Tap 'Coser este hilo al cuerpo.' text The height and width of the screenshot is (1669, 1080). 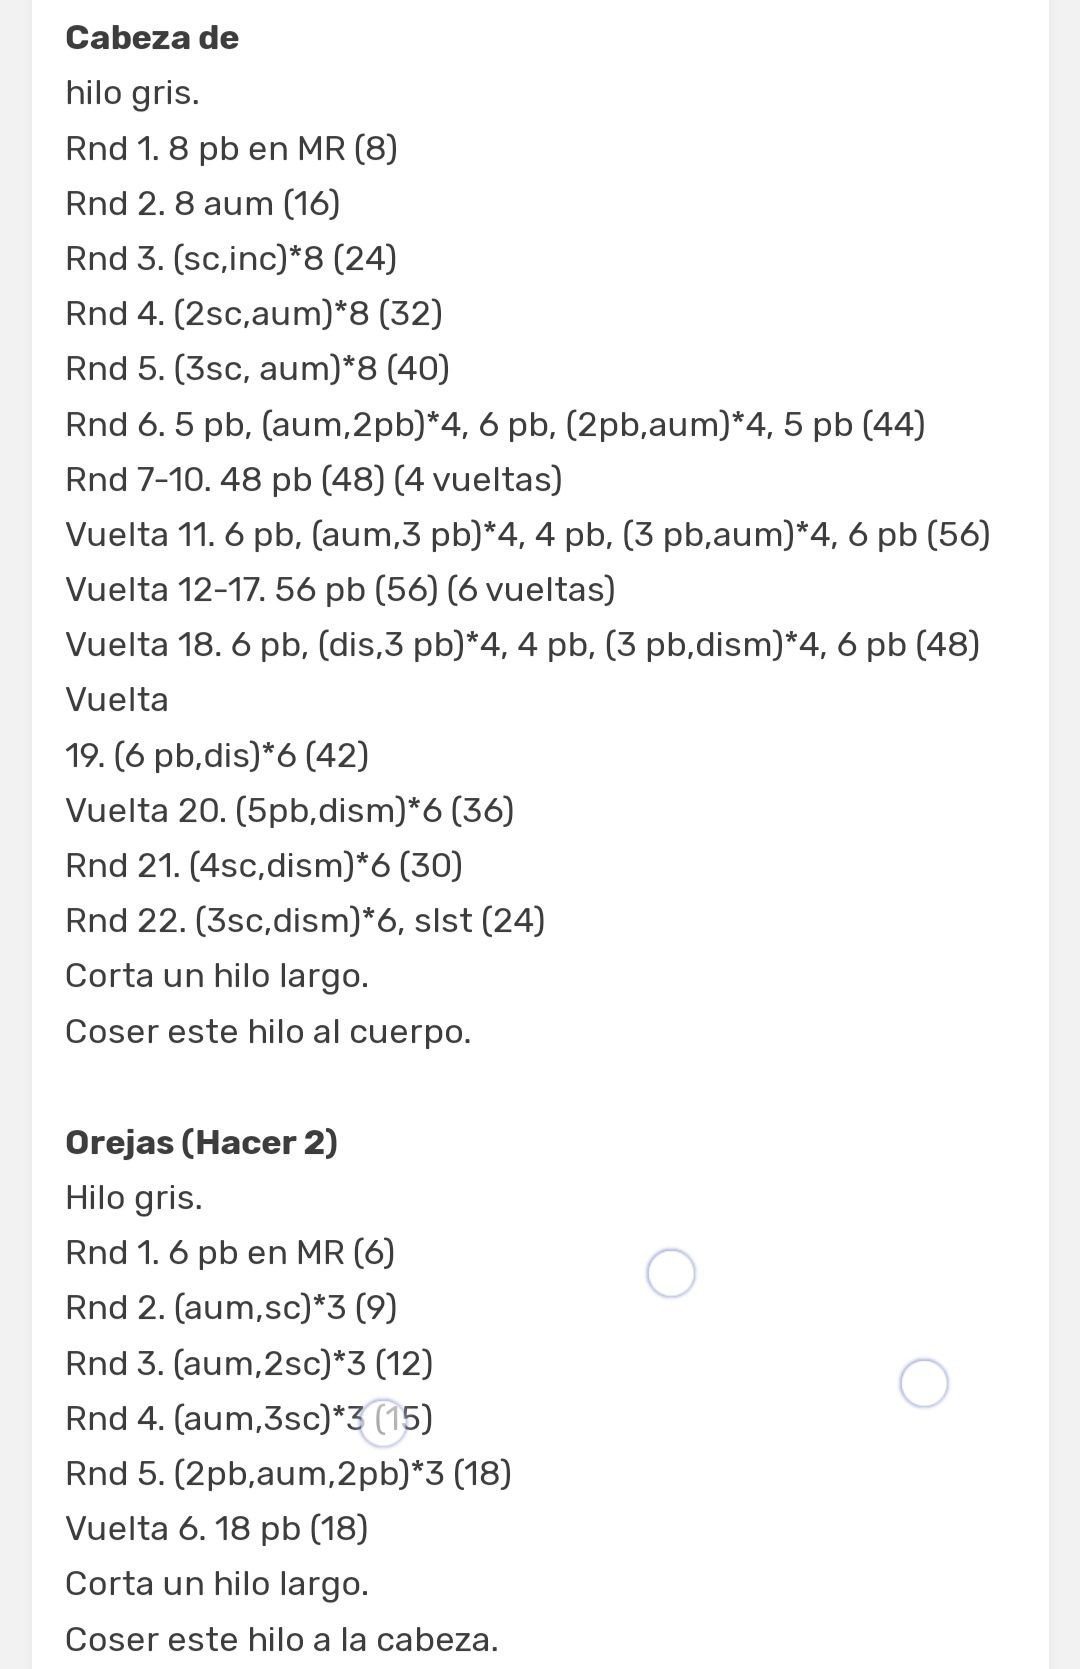(268, 1031)
